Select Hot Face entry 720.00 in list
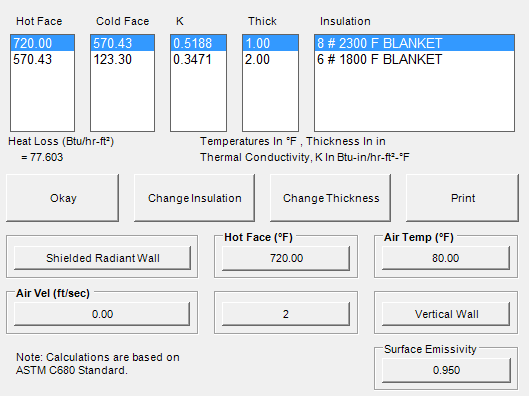 (43, 43)
